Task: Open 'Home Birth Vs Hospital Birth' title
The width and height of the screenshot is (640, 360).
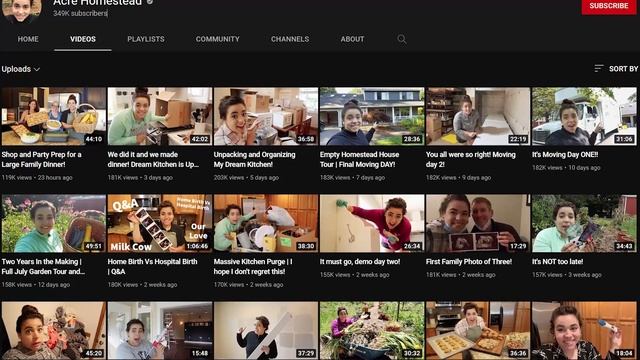Action: tap(152, 267)
